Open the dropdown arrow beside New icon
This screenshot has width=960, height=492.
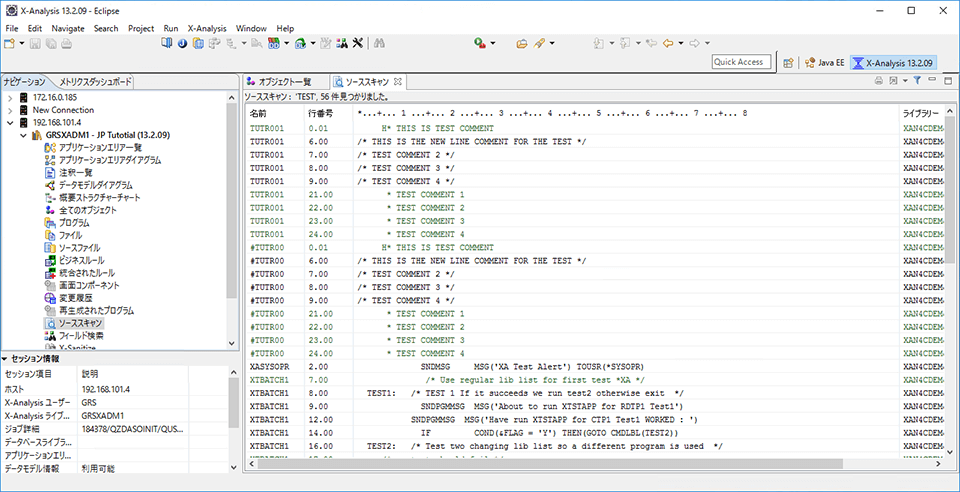coord(22,43)
